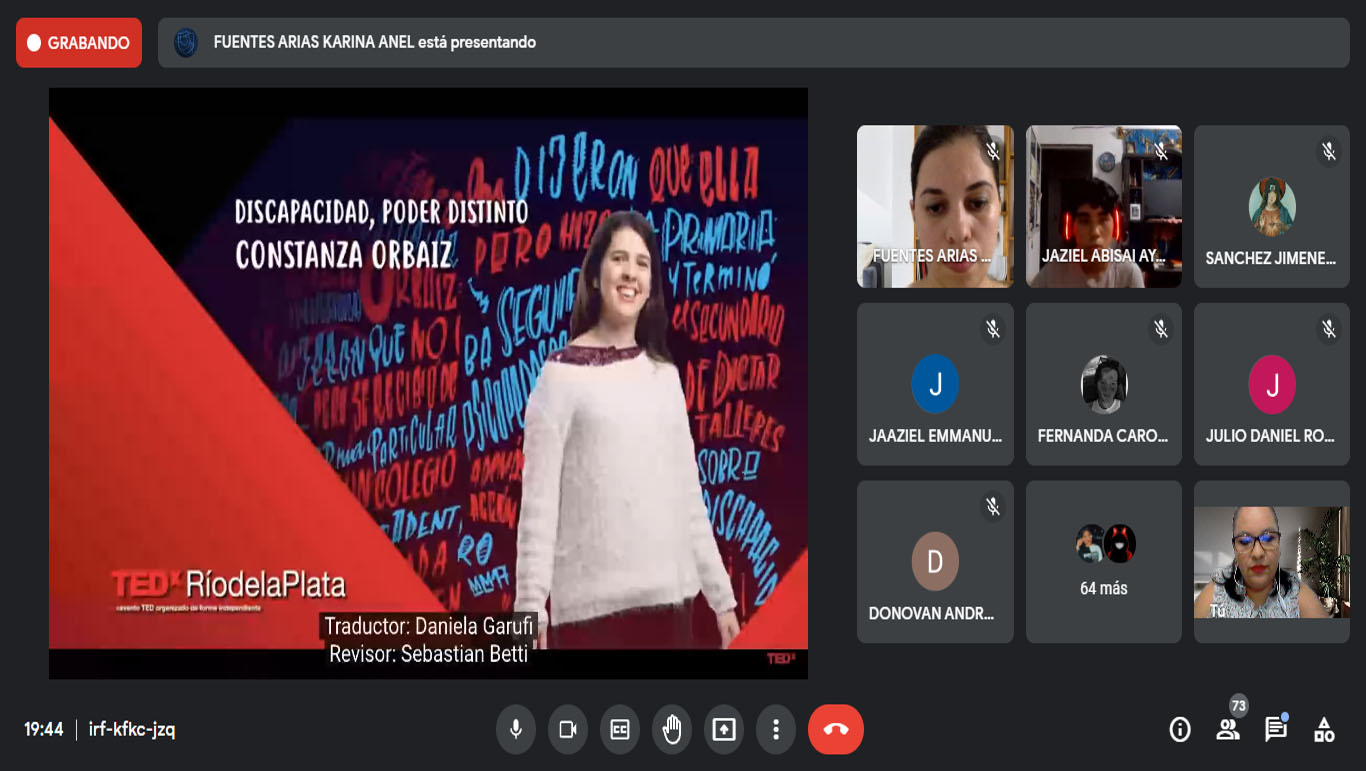
Task: Click the red GRABANDO recording indicator
Action: point(79,43)
